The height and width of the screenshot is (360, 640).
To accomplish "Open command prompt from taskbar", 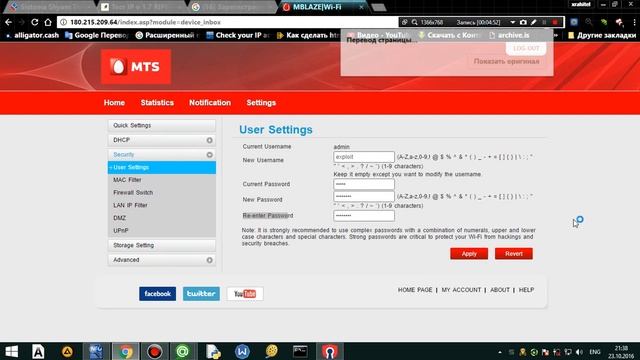I will click(300, 351).
